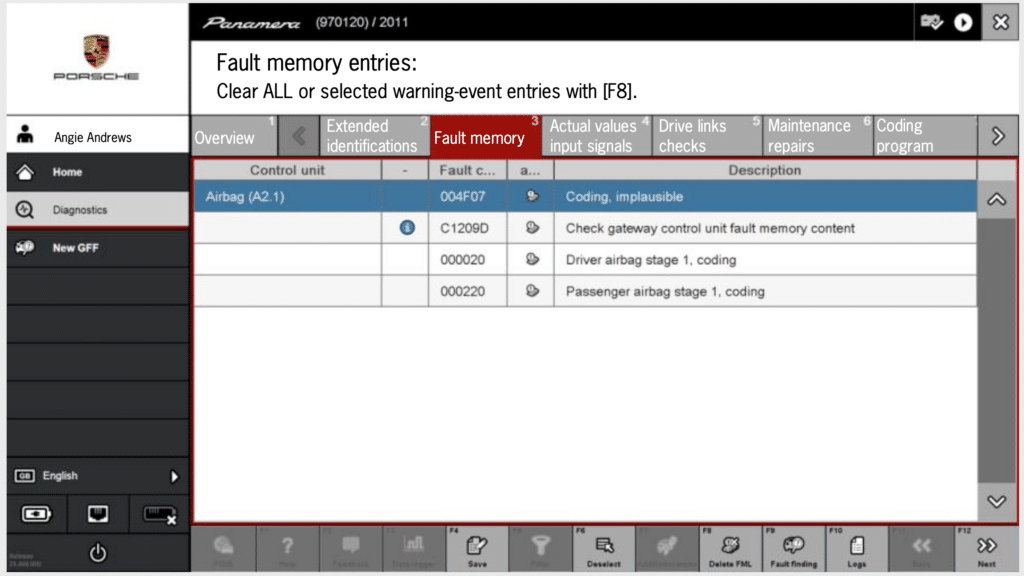The image size is (1024, 576).
Task: Expand the English language selector arrow
Action: (x=174, y=477)
